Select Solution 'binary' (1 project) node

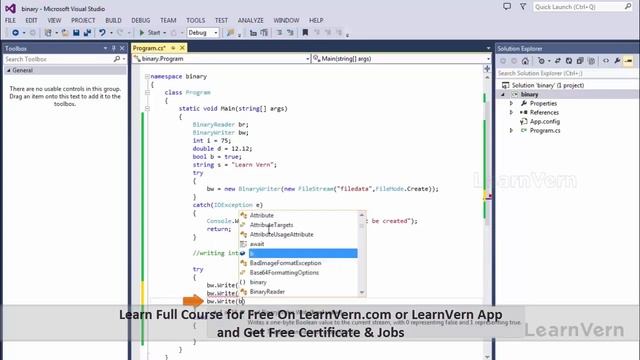(x=548, y=85)
